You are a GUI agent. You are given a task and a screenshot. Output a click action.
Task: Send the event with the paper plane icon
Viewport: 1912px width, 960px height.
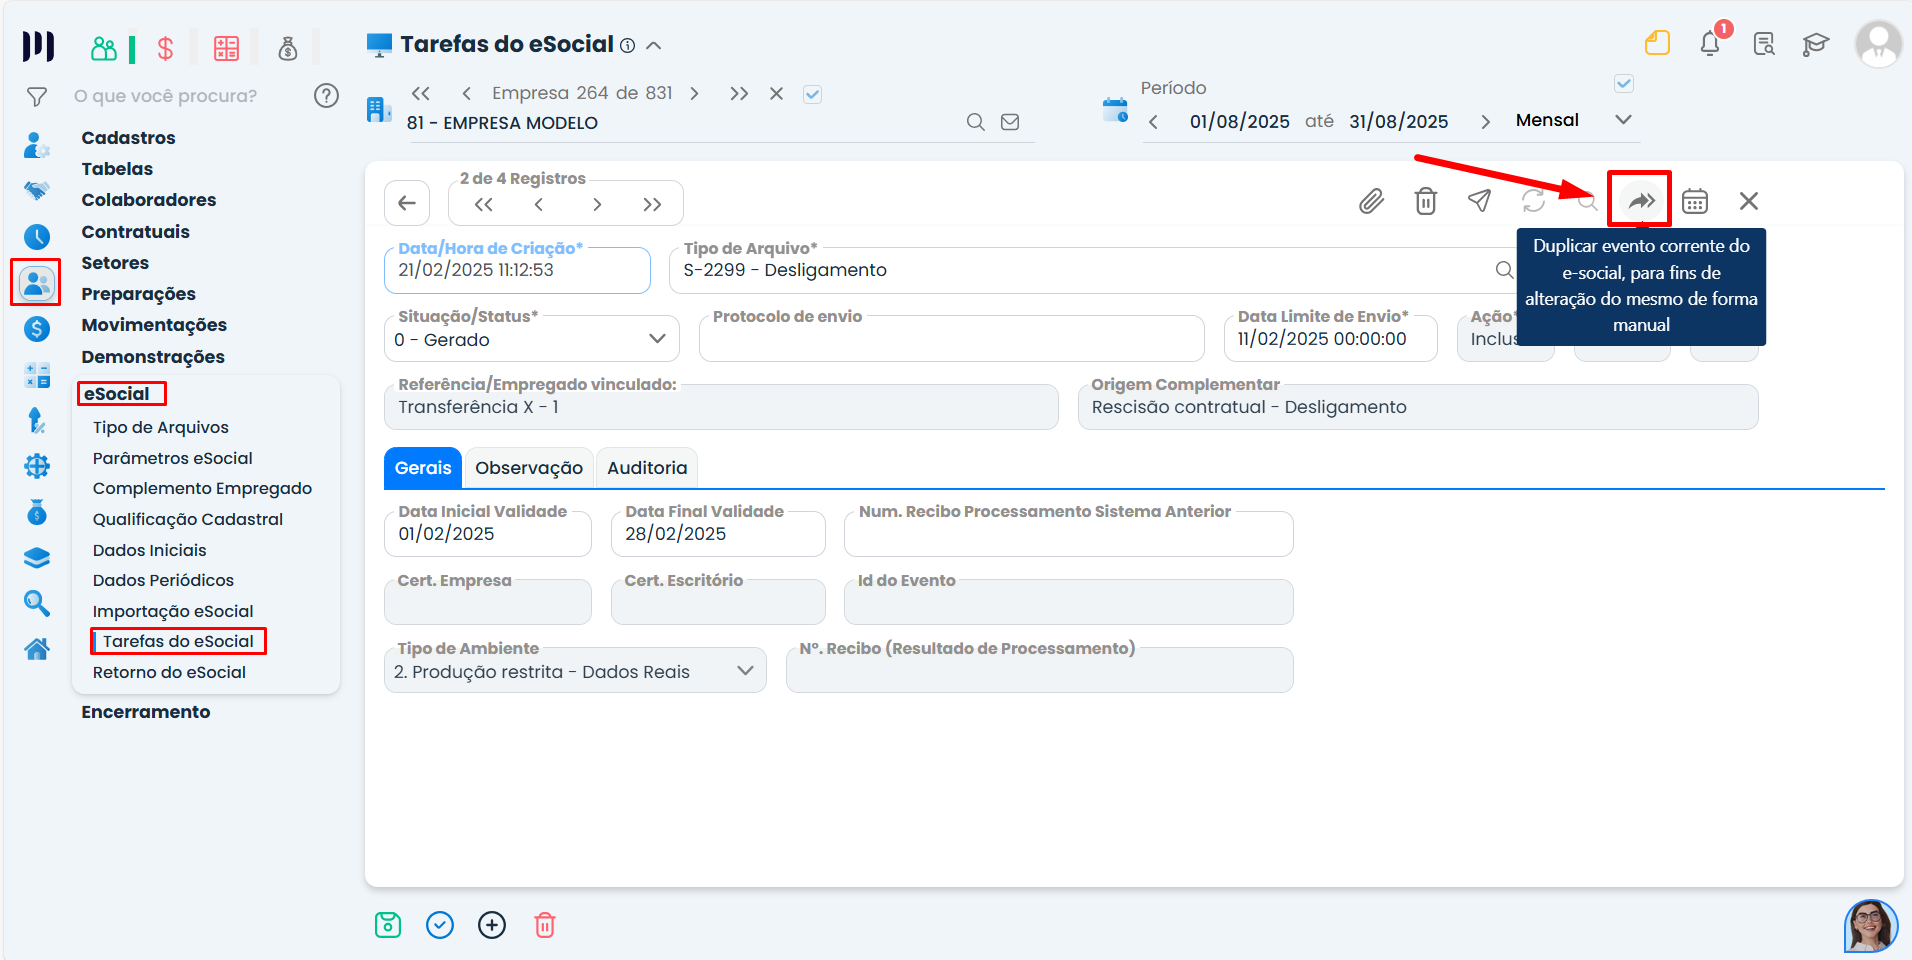pyautogui.click(x=1480, y=201)
